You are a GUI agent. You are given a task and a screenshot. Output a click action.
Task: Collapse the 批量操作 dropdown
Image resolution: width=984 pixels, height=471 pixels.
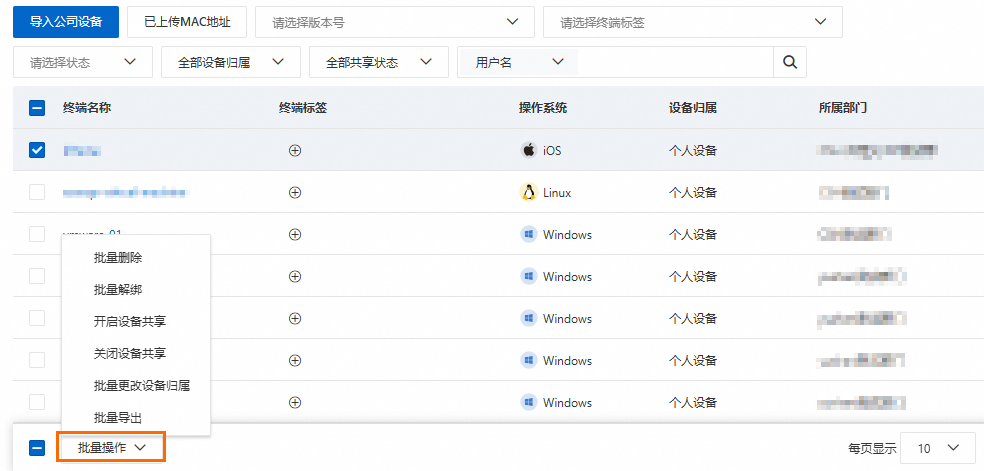click(x=111, y=447)
